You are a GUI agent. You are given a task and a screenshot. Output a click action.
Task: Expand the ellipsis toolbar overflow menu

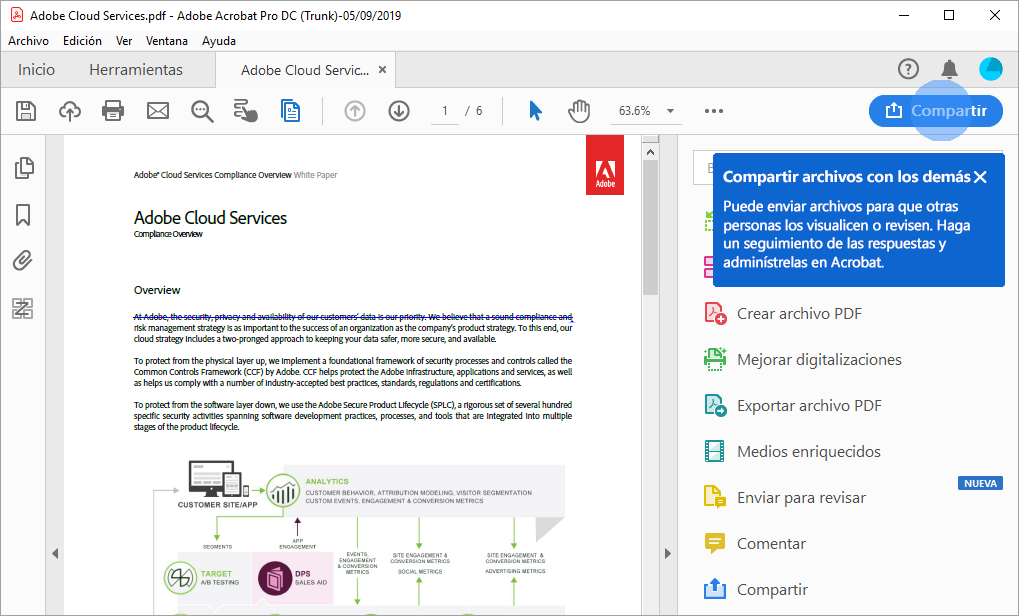713,111
